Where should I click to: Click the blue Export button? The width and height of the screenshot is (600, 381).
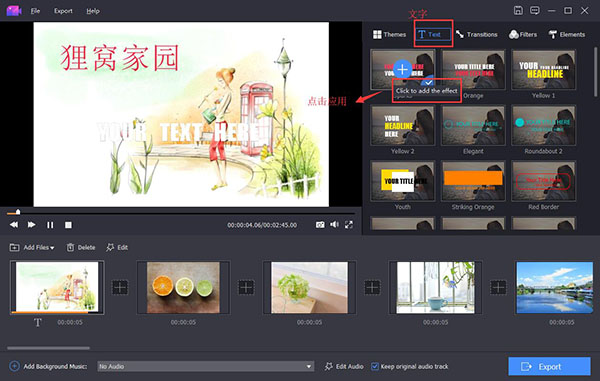tap(549, 366)
